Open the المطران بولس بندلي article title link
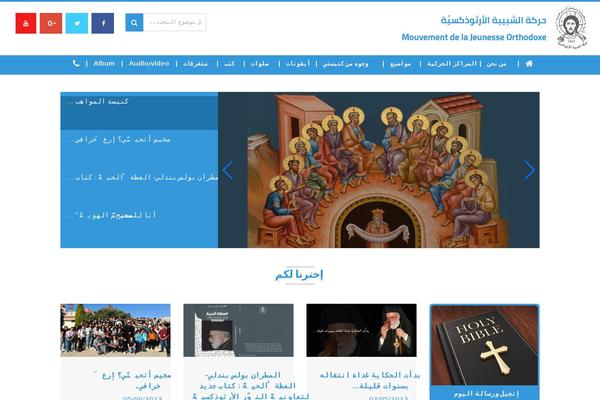This screenshot has height=400, width=600. pos(250,385)
